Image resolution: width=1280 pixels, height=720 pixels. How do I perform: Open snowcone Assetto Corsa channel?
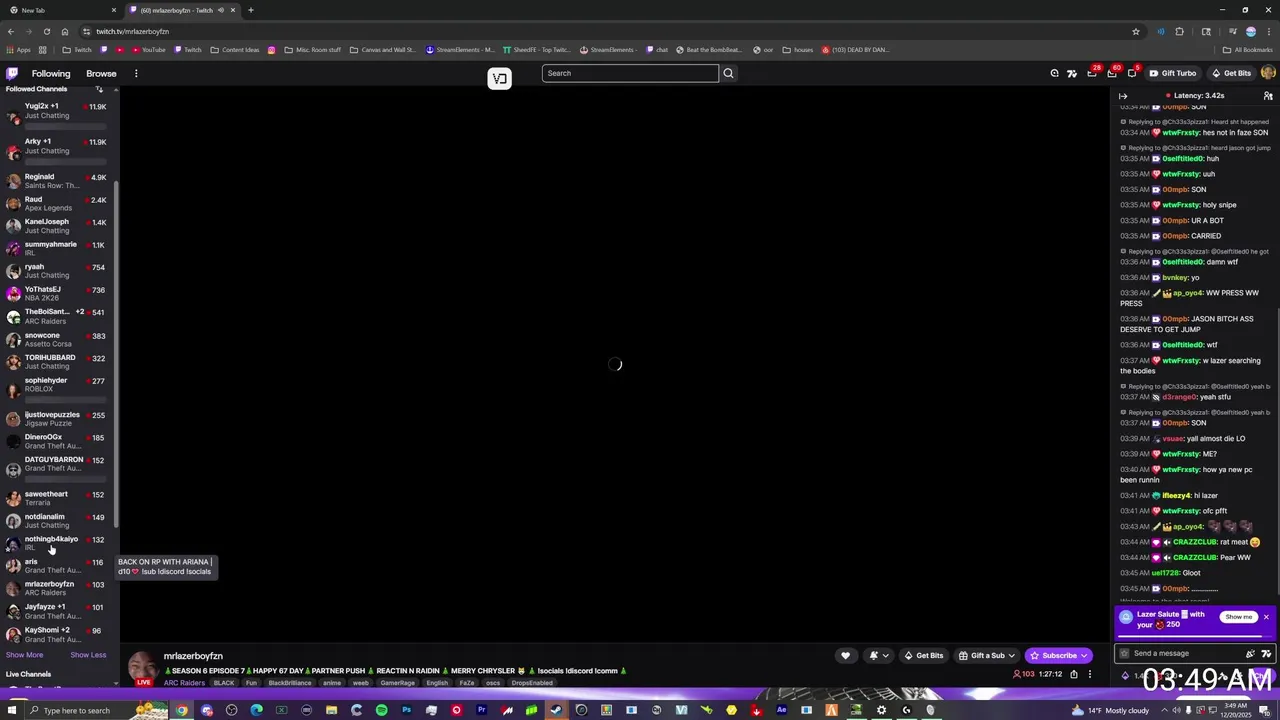pos(59,340)
